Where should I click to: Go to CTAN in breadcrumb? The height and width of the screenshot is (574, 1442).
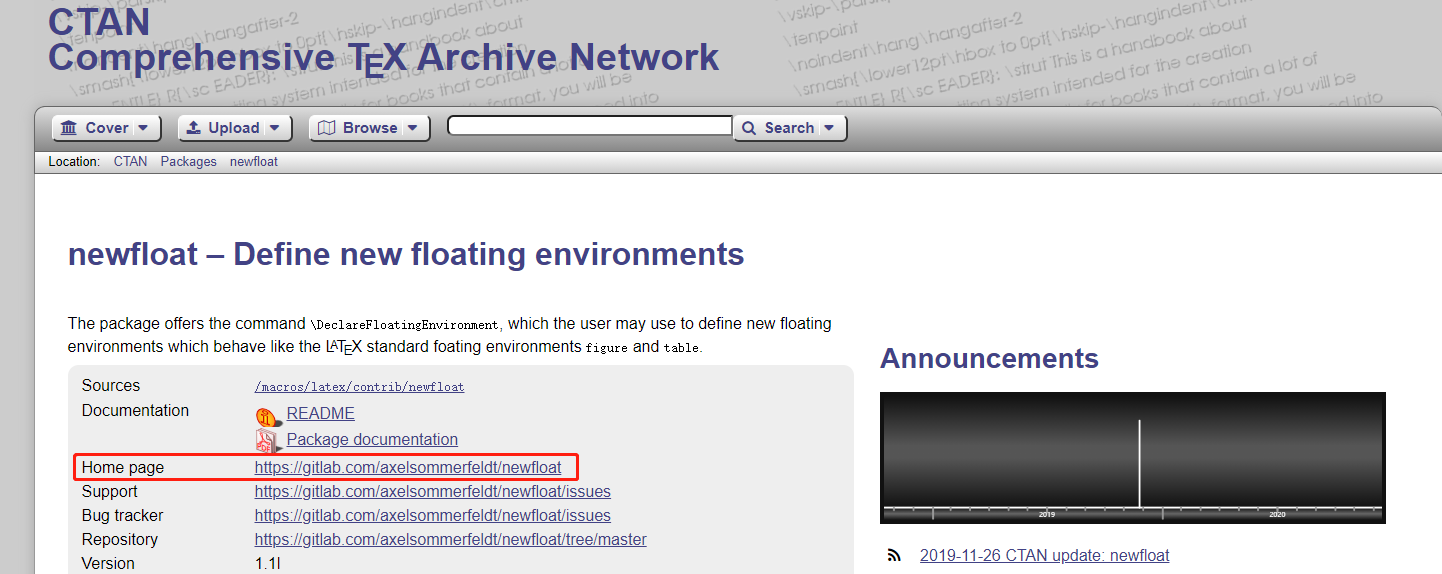point(130,161)
